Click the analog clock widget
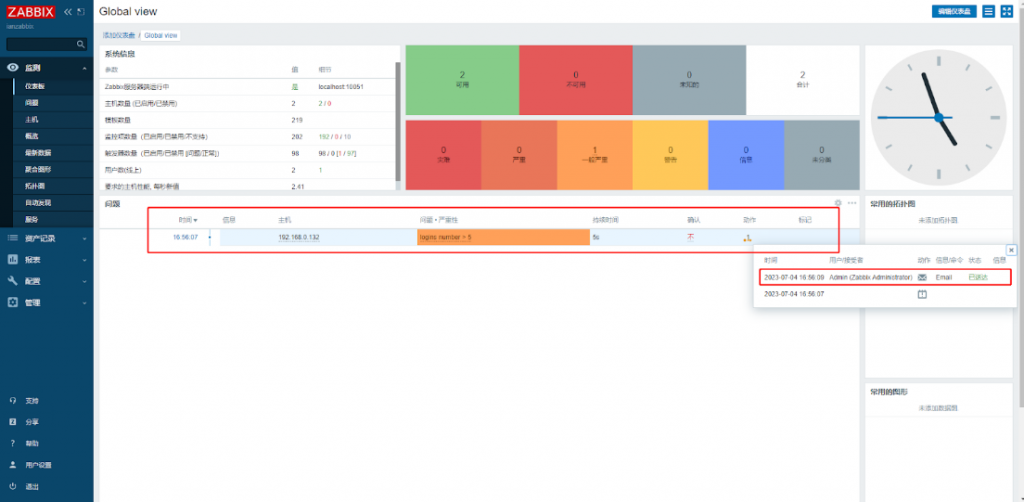1024x502 pixels. click(938, 118)
